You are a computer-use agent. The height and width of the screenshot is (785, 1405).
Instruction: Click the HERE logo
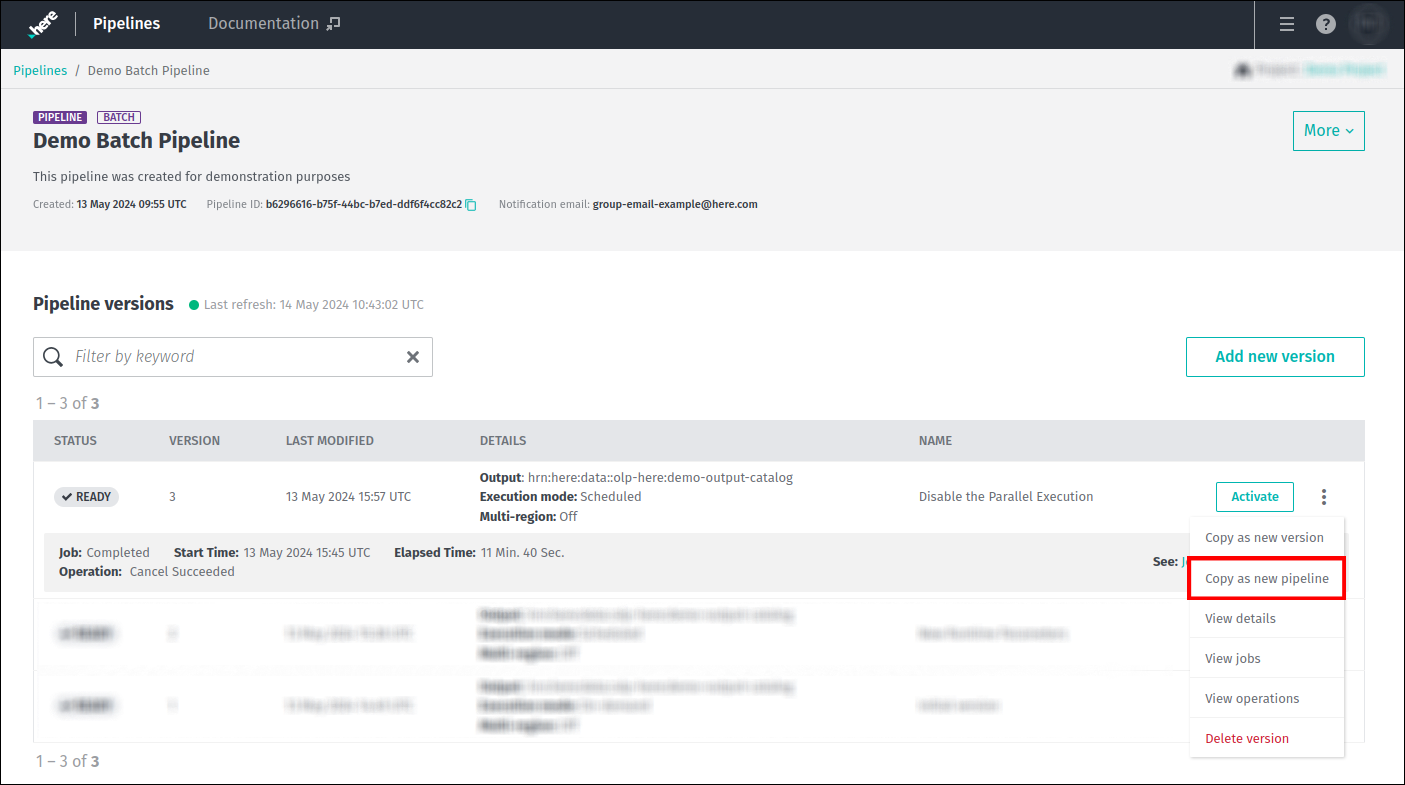click(x=42, y=24)
